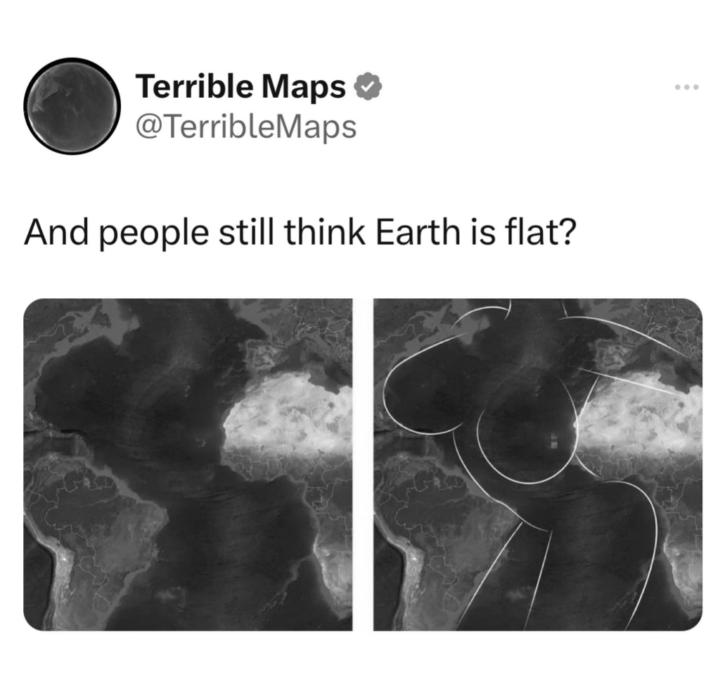Open the Terrible Maps profile avatar
Screen dimensions: 720x687
coord(72,106)
